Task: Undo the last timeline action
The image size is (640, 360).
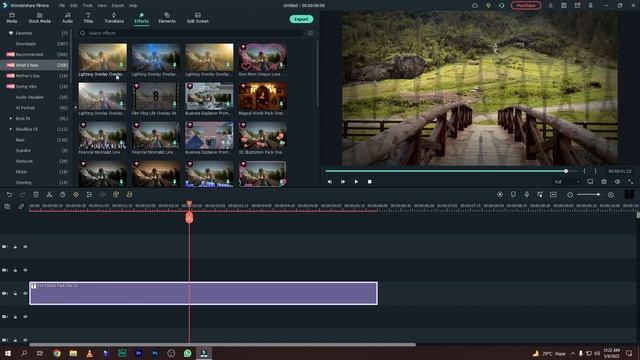Action: pos(9,195)
